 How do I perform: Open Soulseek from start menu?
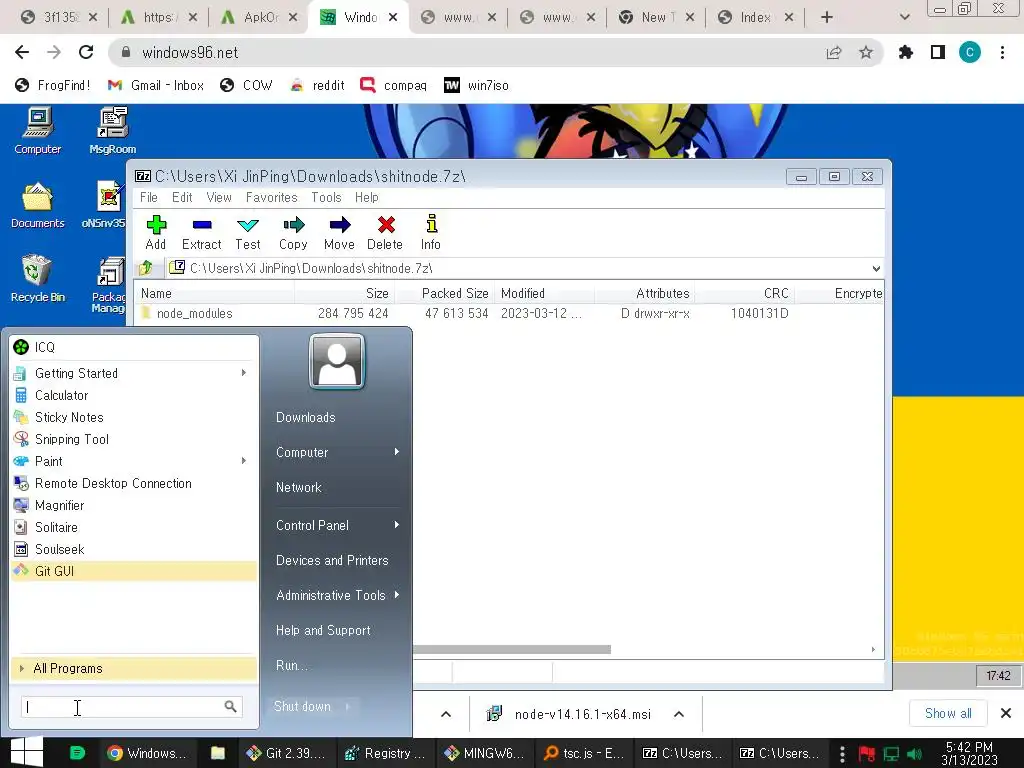pos(134,549)
